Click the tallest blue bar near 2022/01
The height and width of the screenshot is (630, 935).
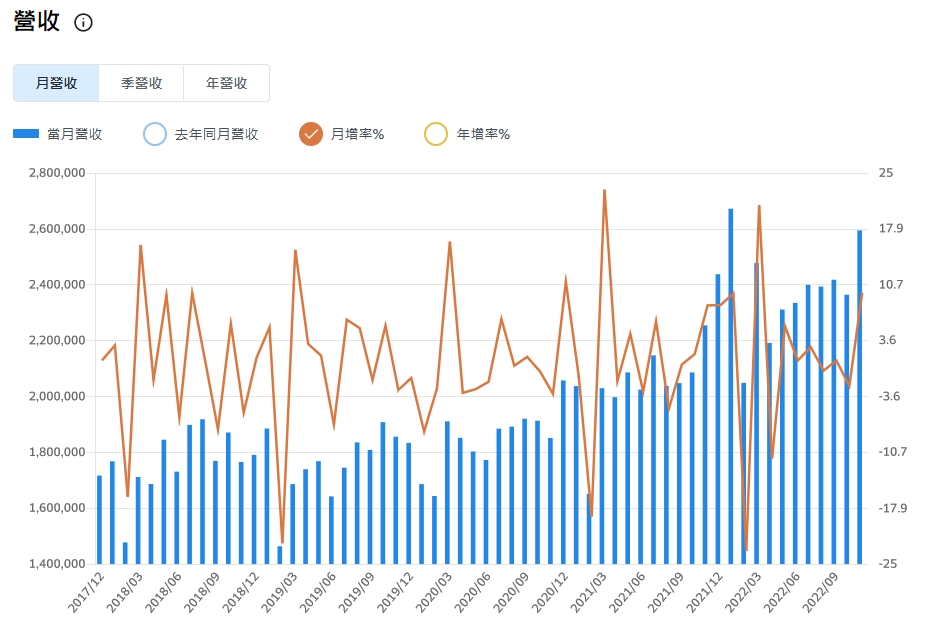click(730, 386)
